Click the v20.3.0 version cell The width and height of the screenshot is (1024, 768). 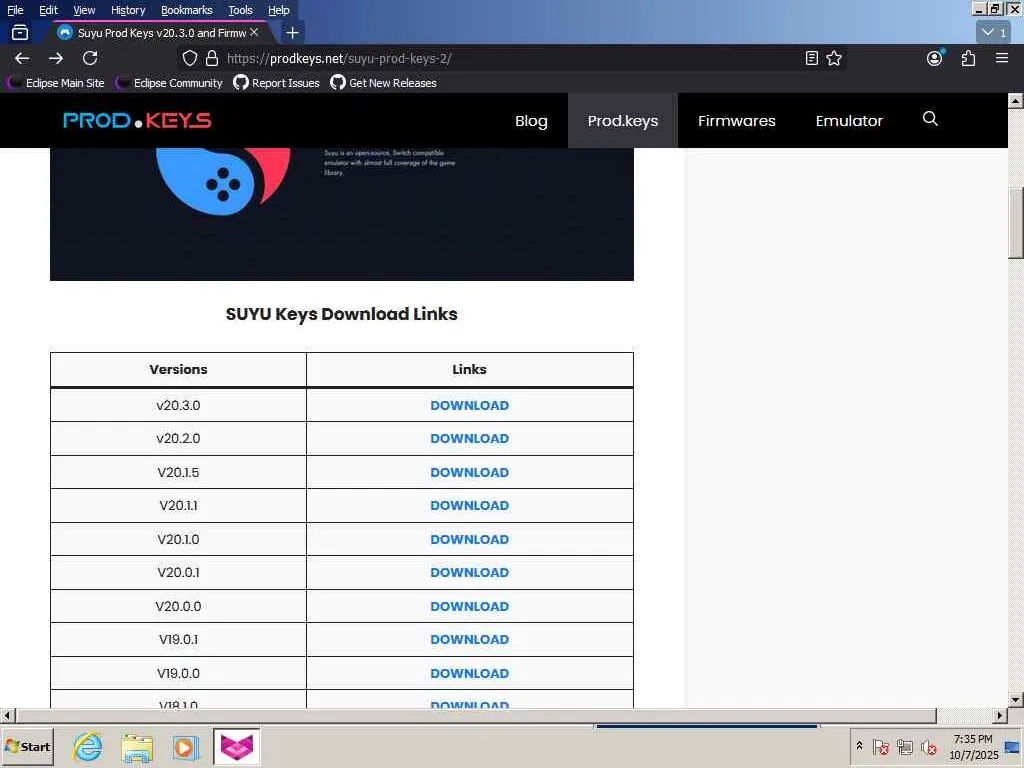click(x=178, y=405)
